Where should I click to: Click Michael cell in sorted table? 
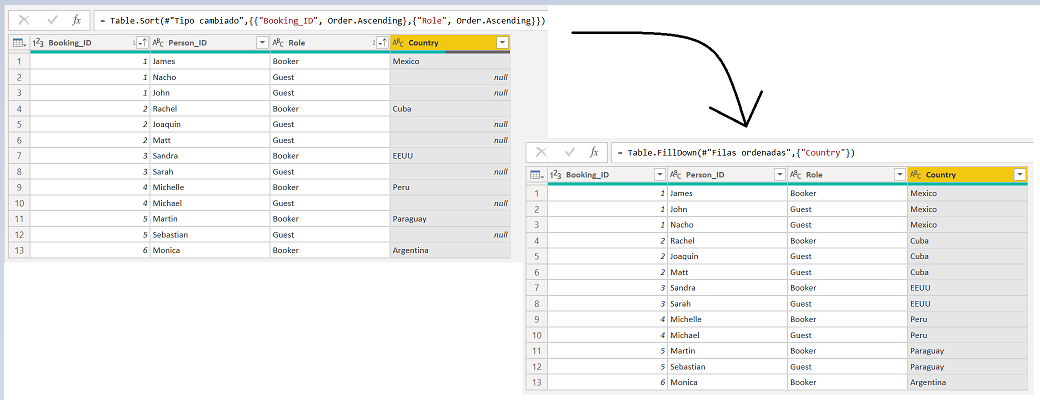210,203
